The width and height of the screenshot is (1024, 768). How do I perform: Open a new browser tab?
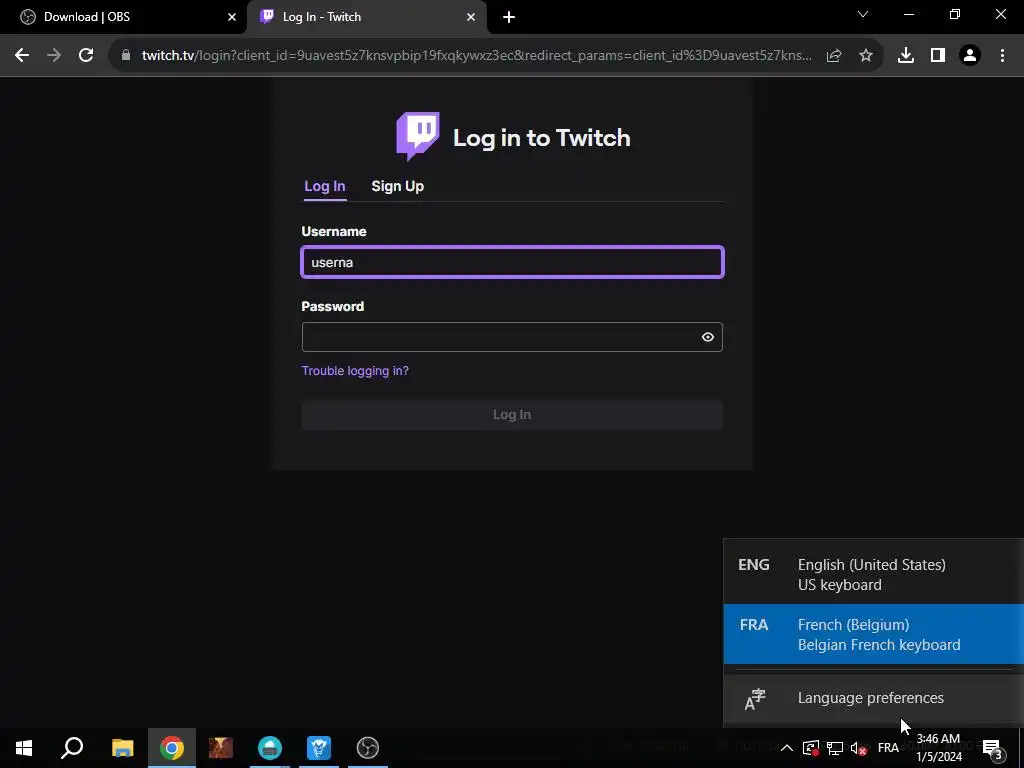coord(509,17)
